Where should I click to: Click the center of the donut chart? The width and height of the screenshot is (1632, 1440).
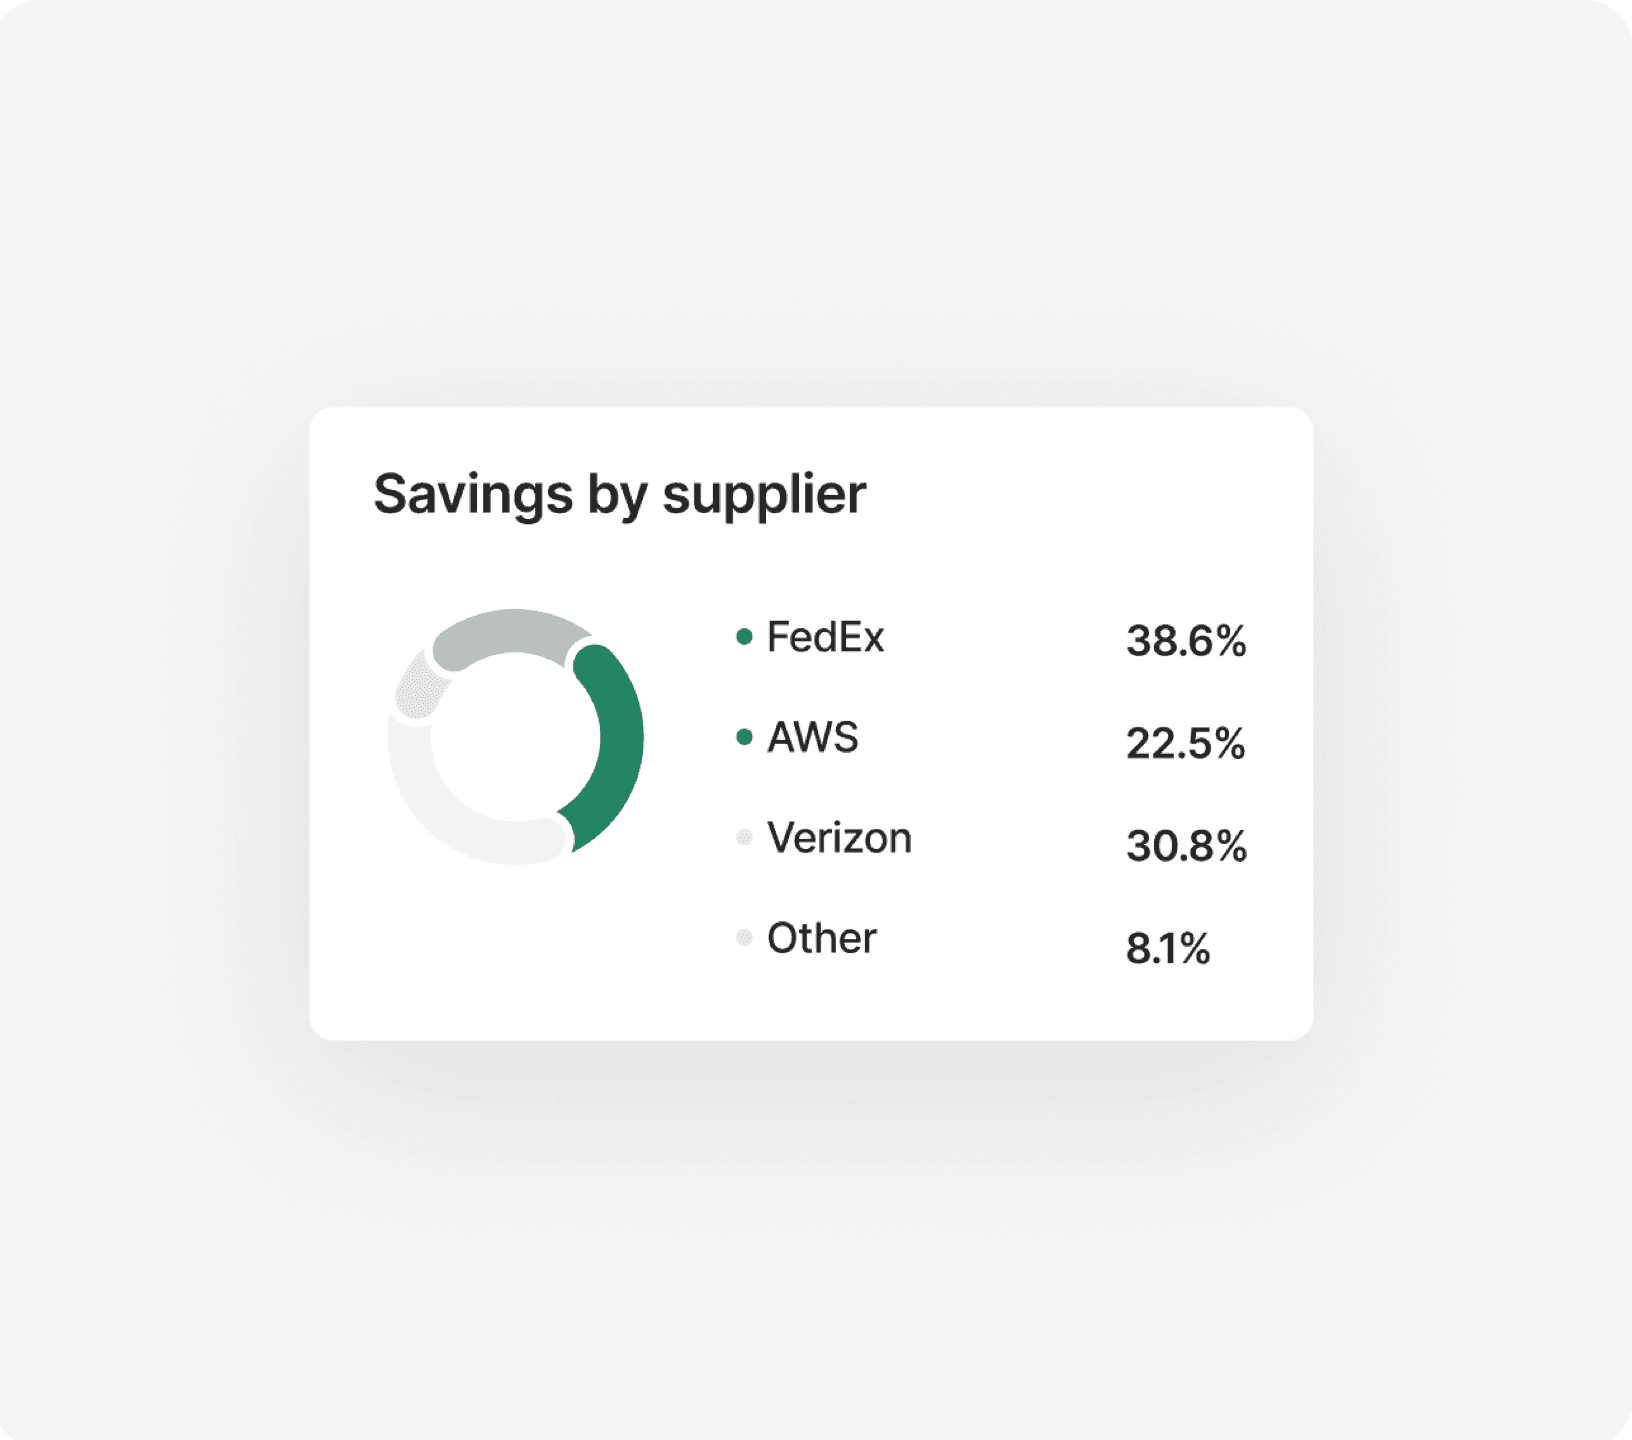click(x=515, y=737)
